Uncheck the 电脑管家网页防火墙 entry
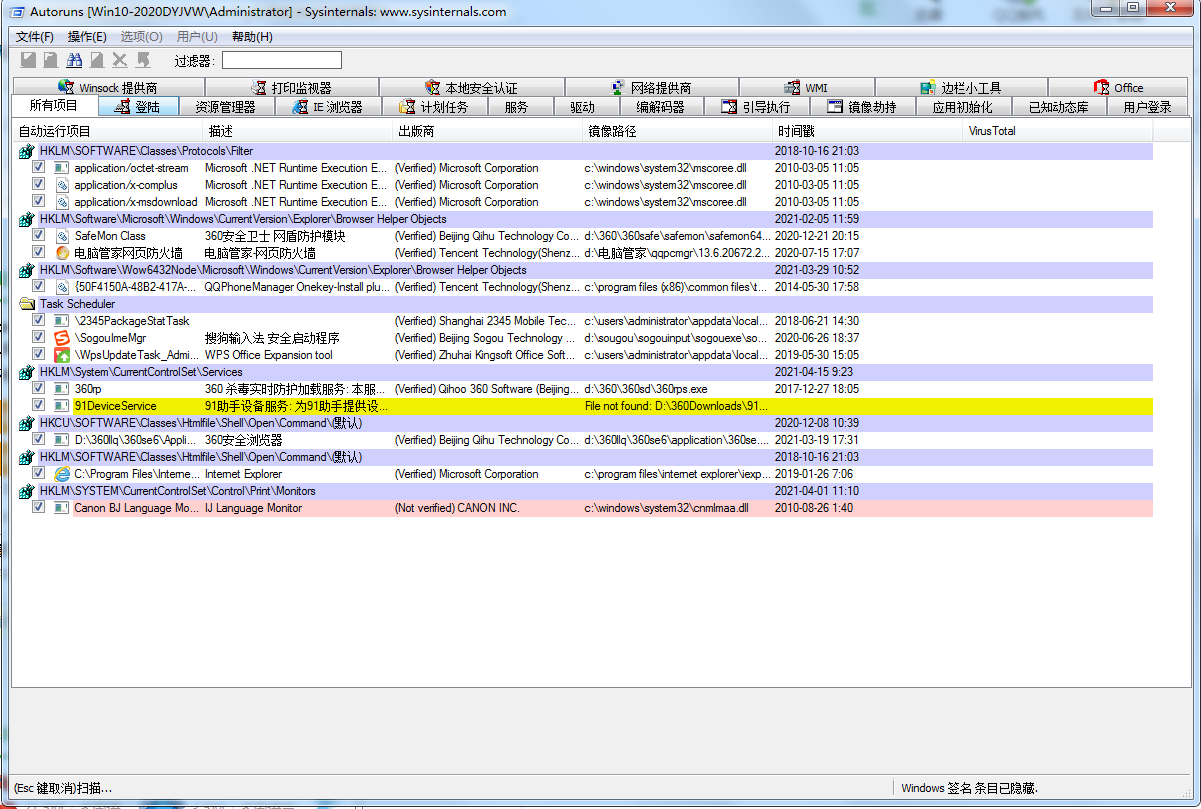 38,253
